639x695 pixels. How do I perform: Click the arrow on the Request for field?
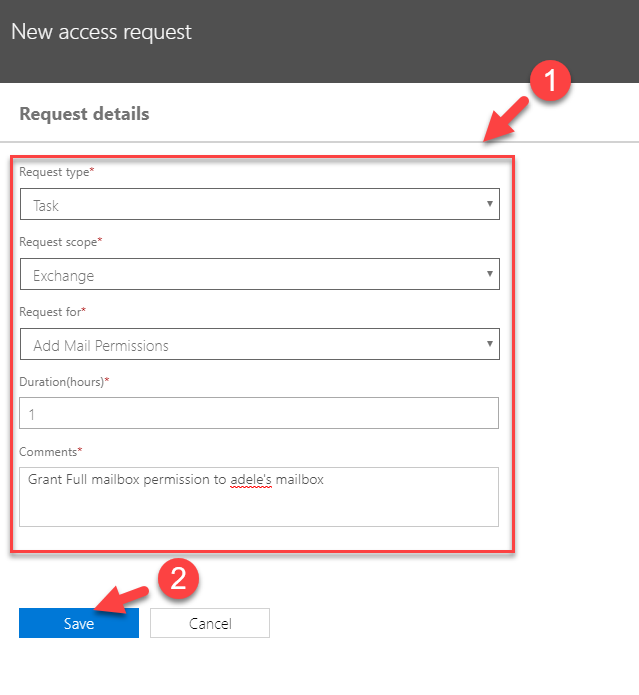pyautogui.click(x=490, y=344)
